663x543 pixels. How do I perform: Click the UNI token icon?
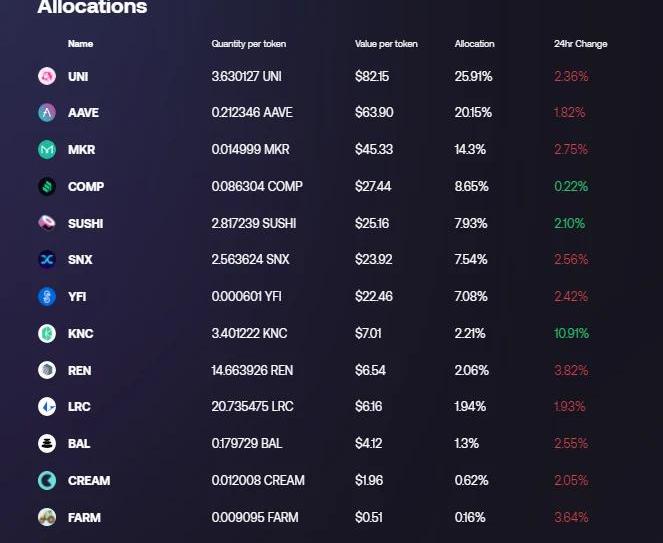47,76
